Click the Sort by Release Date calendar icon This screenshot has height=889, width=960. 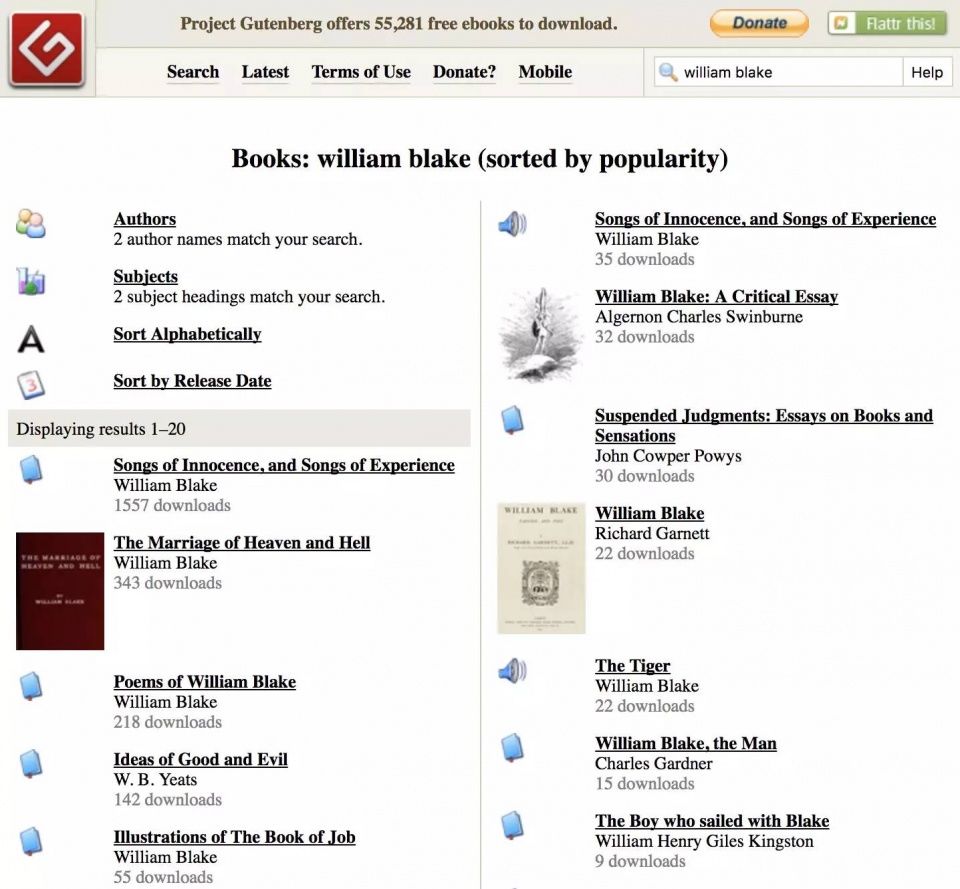(x=31, y=384)
